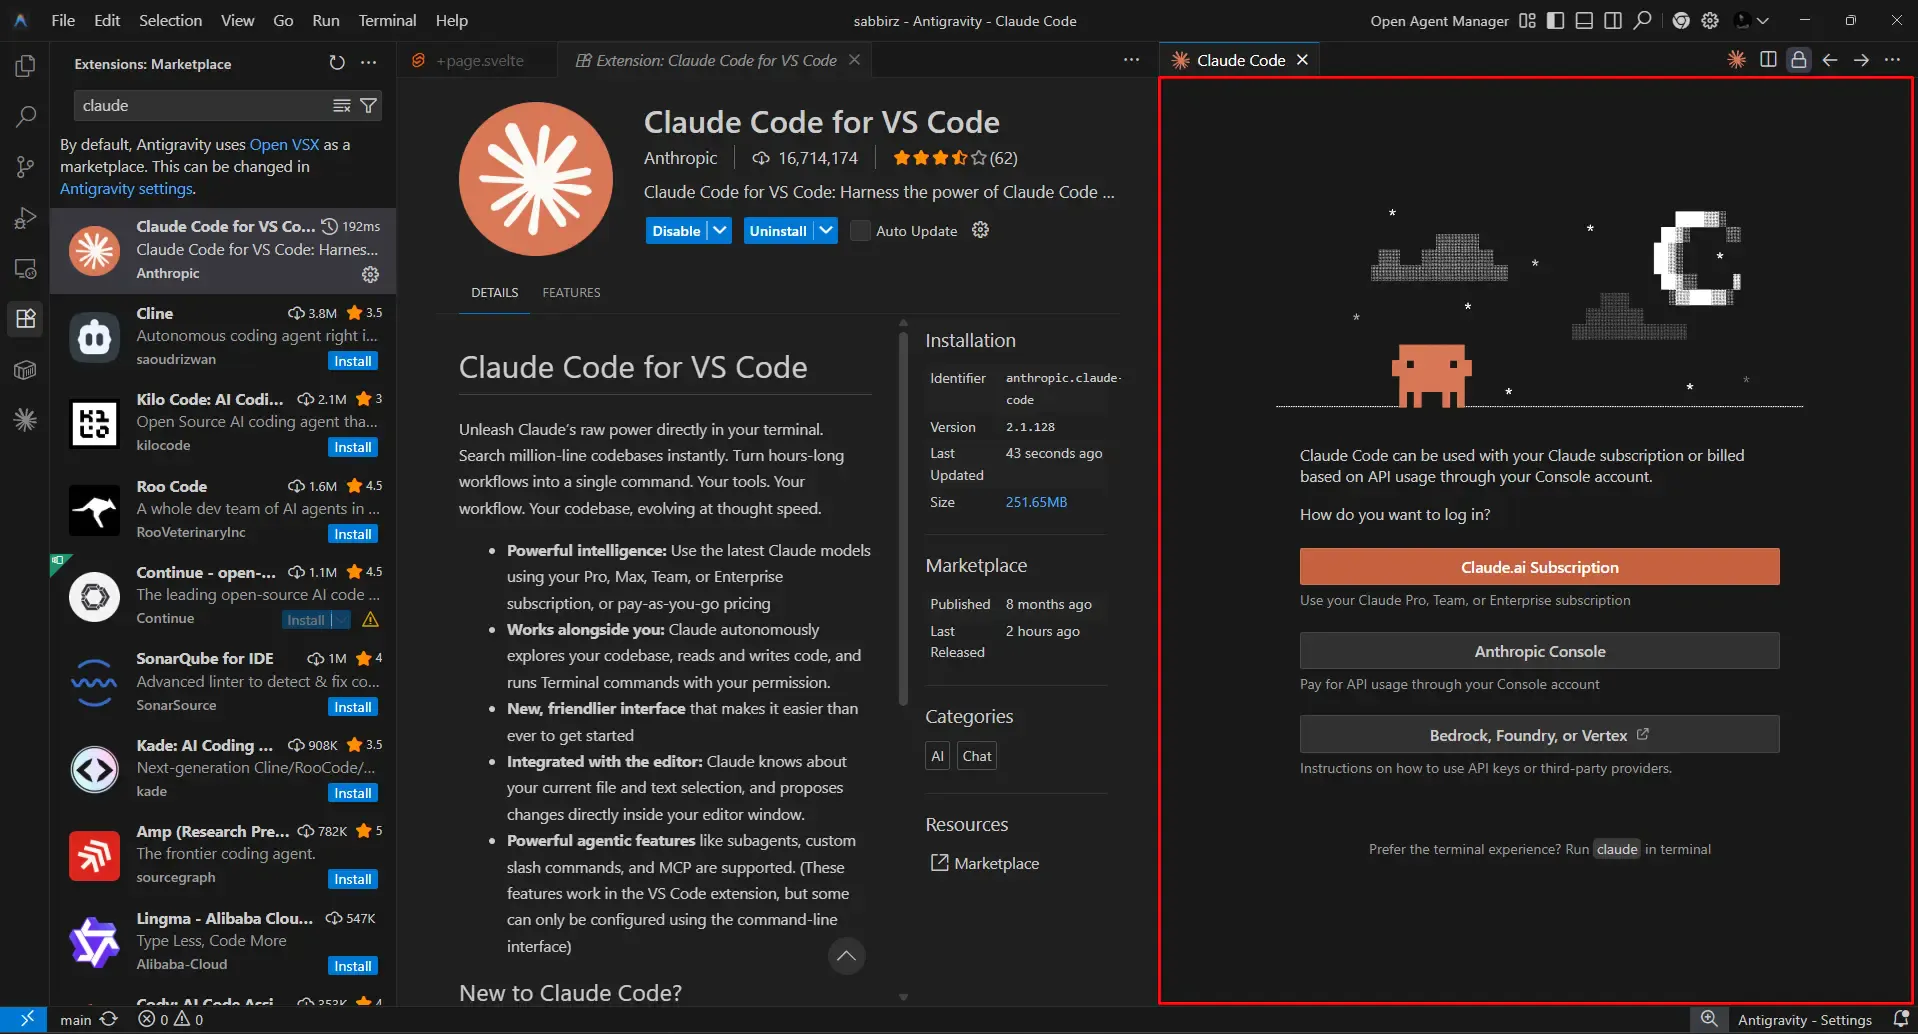Screen dimensions: 1918x1034
Task: Open the Go menu
Action: click(x=283, y=20)
